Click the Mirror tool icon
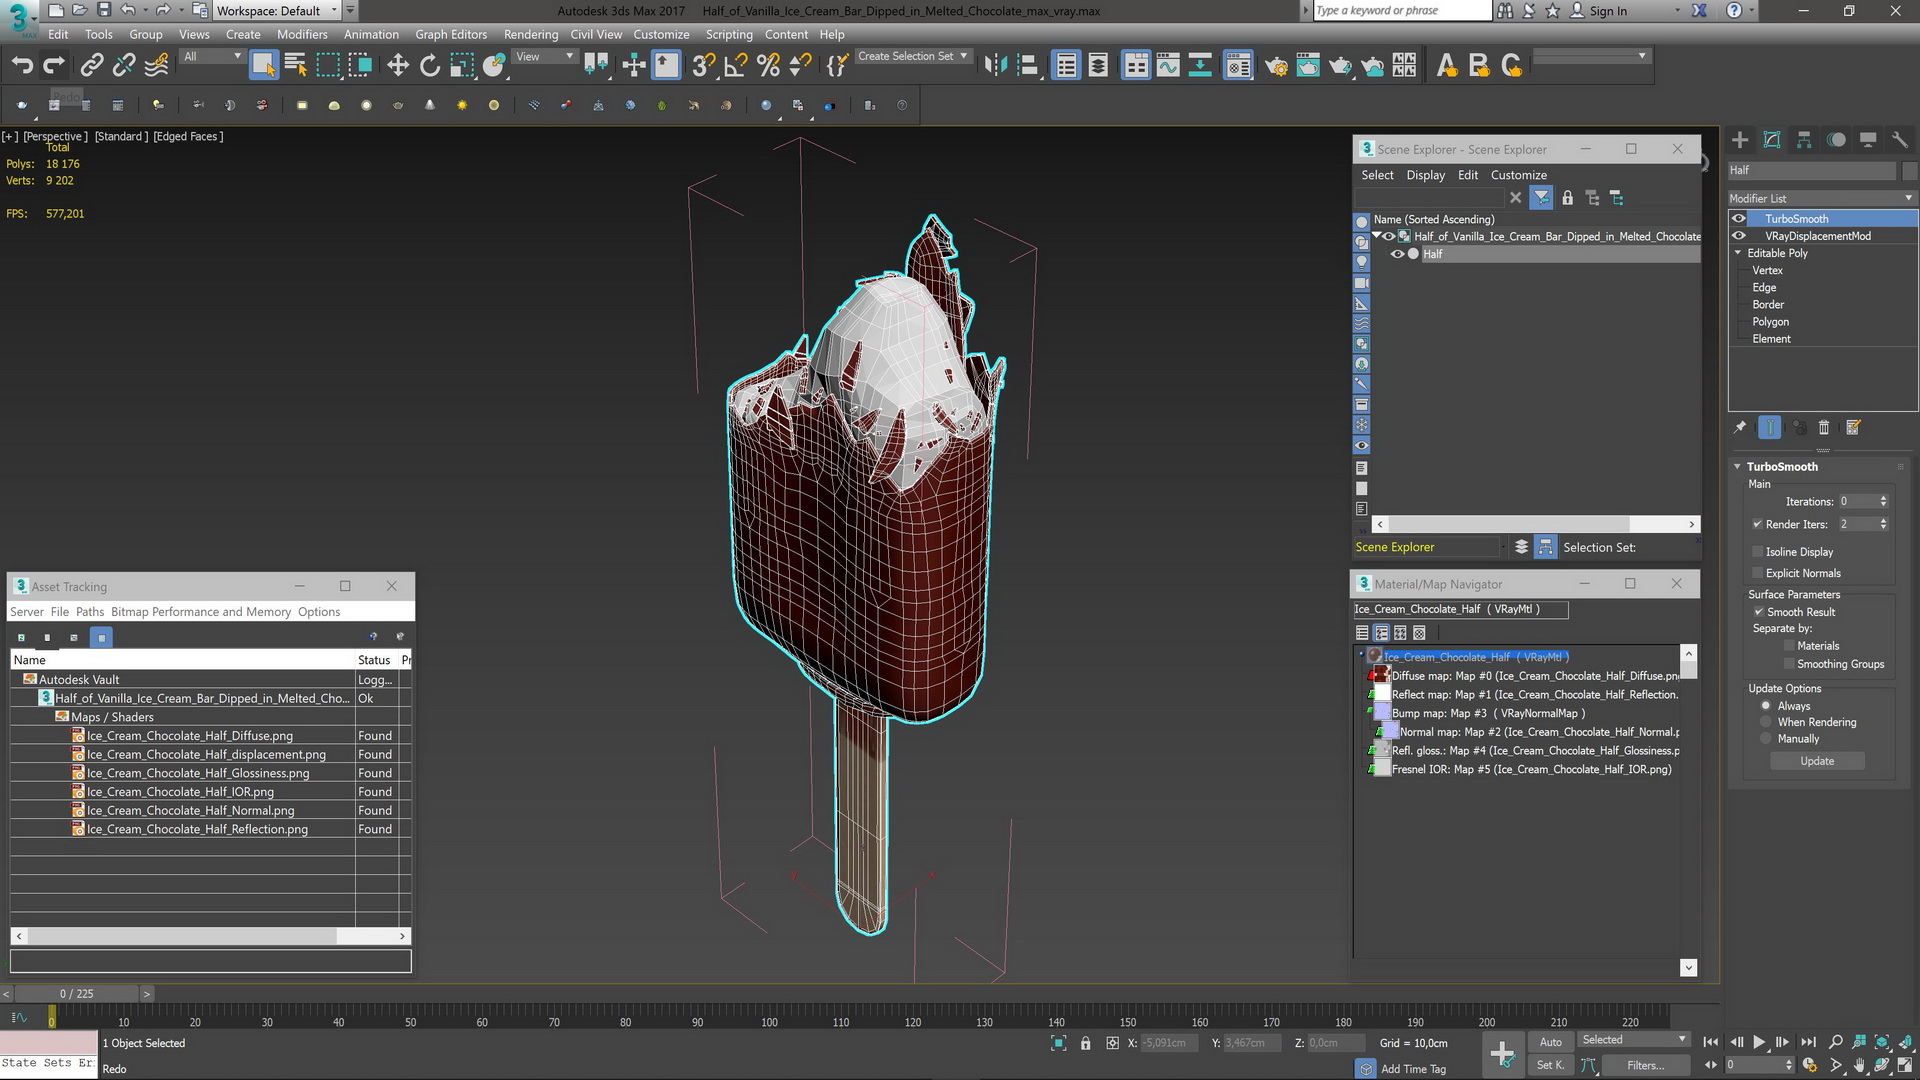 pos(995,66)
